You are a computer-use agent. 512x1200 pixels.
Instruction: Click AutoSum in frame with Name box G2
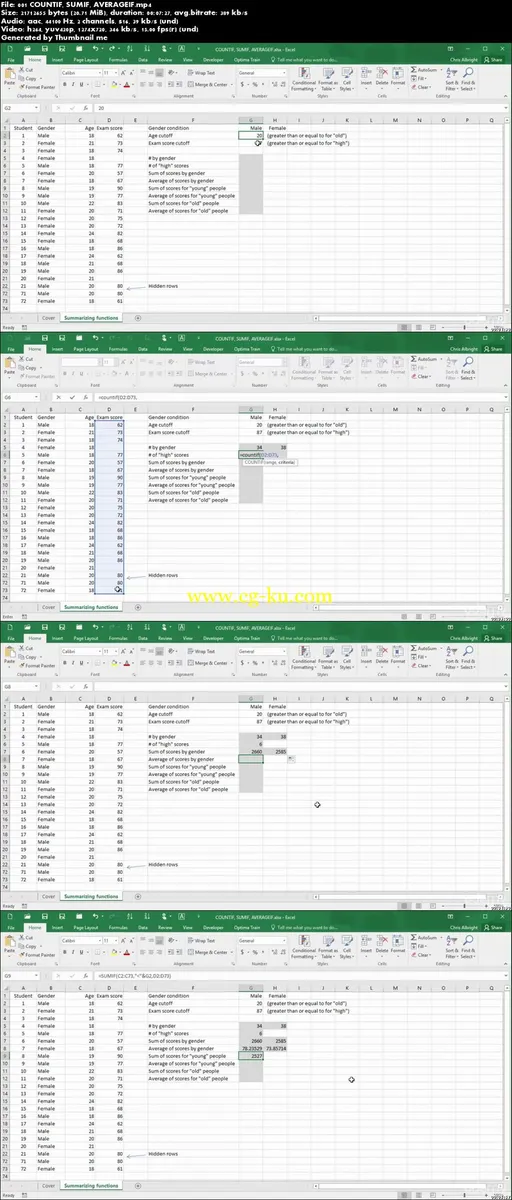[x=426, y=69]
